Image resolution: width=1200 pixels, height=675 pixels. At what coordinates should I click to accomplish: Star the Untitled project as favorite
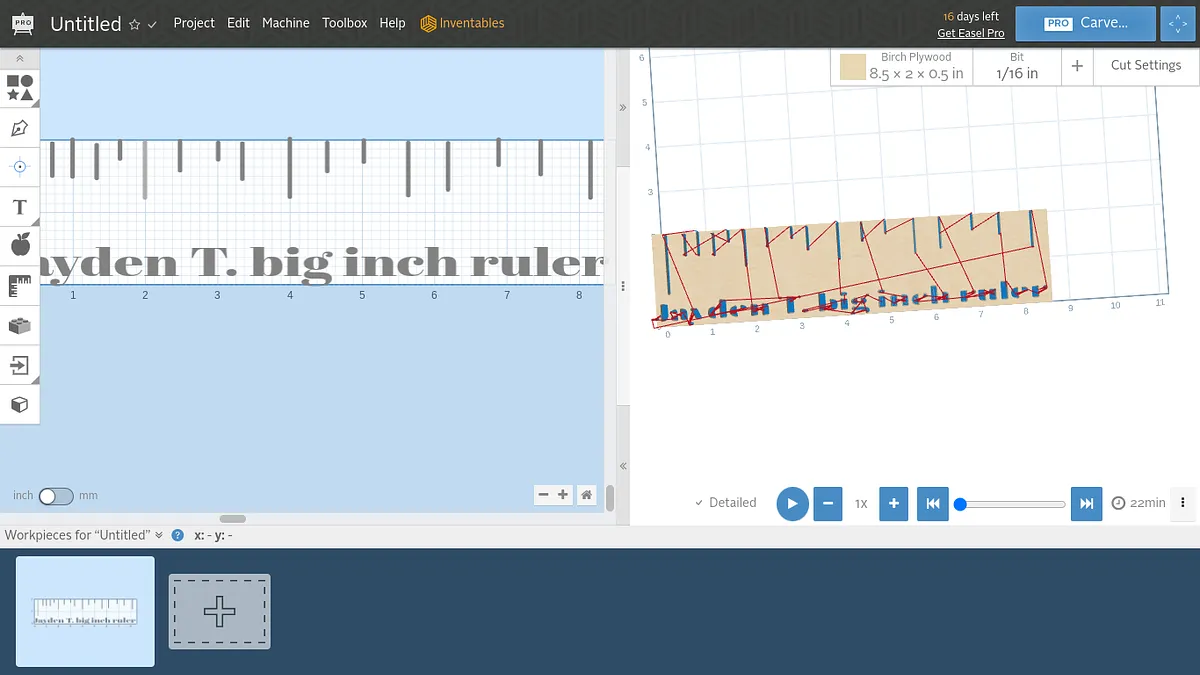click(x=135, y=24)
